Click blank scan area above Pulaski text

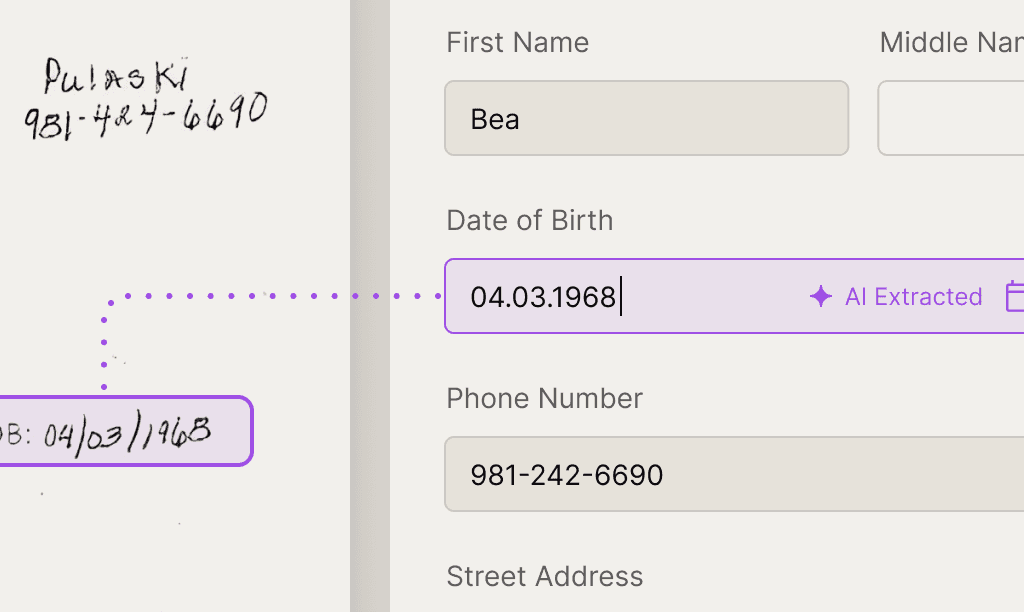point(150,25)
